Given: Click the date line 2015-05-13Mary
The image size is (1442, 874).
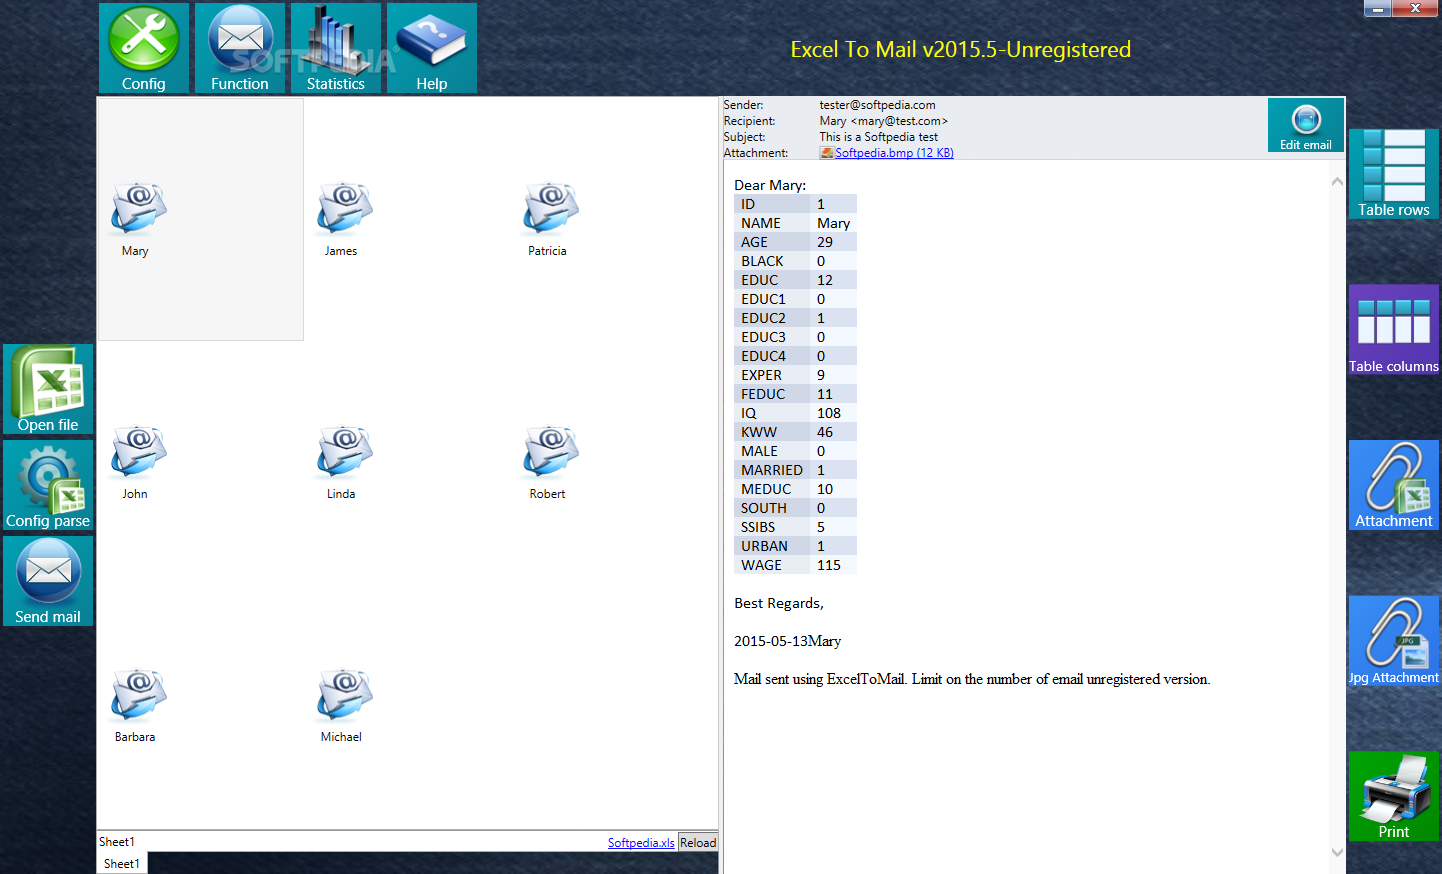Looking at the screenshot, I should (x=787, y=641).
